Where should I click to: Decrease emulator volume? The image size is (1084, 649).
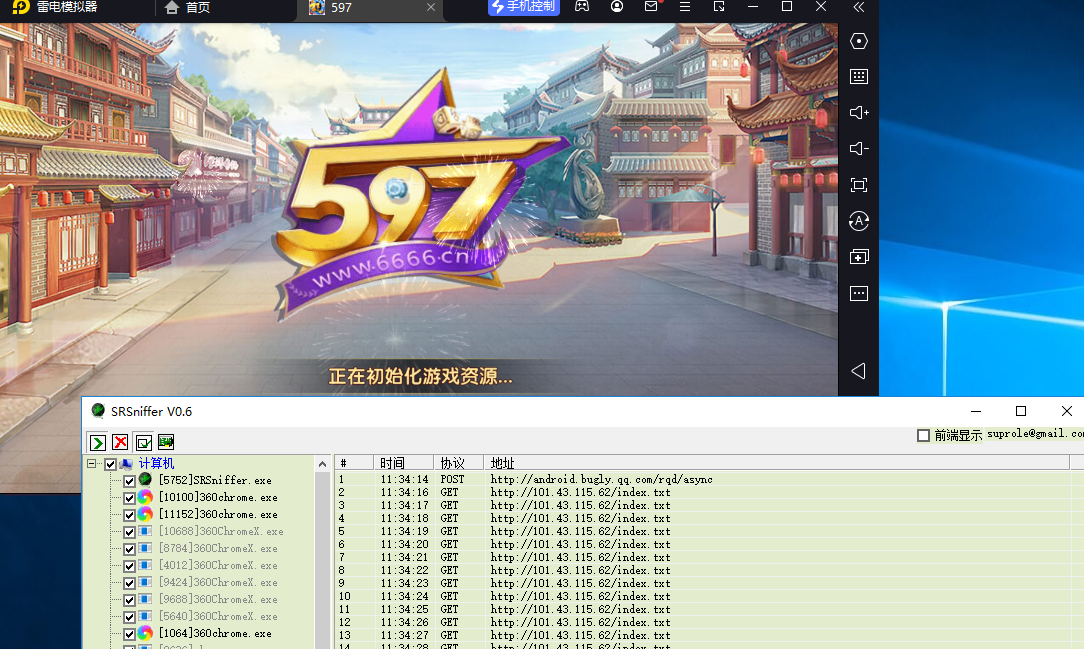858,148
